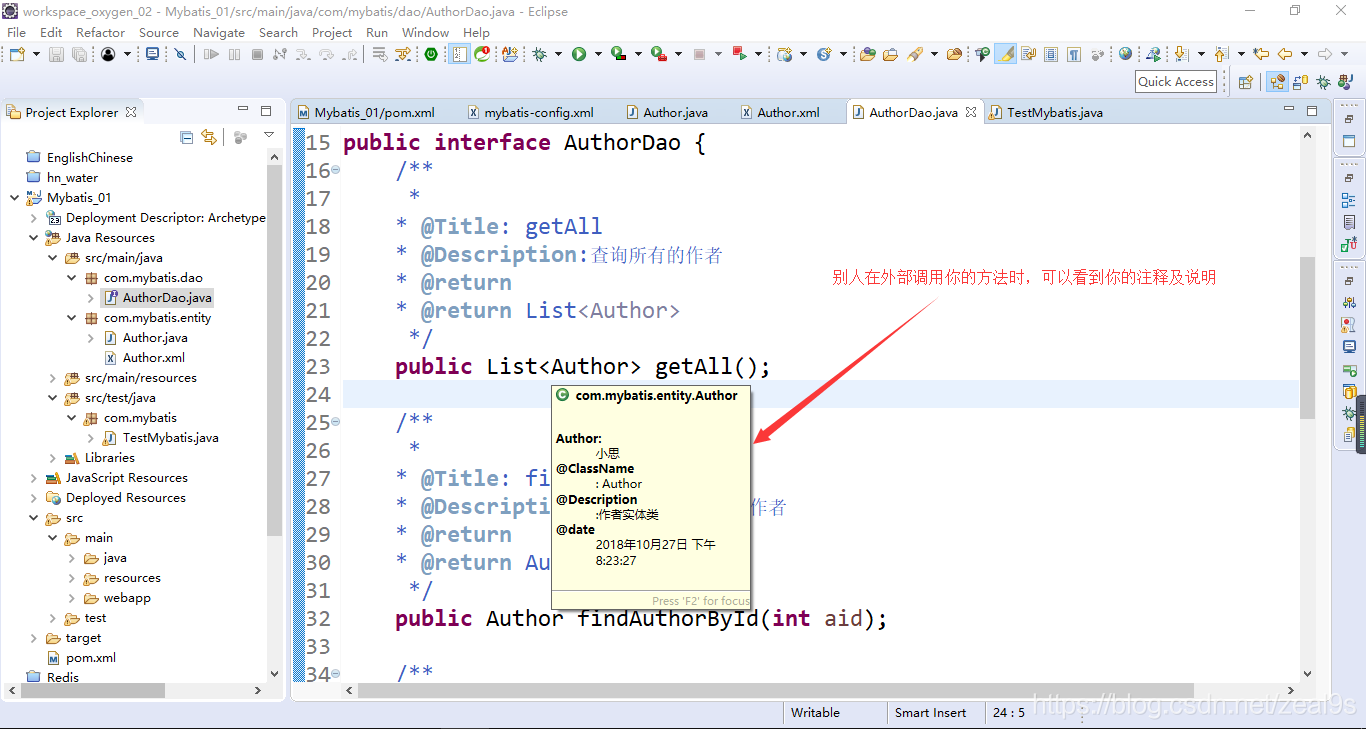Open the Run button dropdown arrow
The width and height of the screenshot is (1366, 729).
tap(598, 54)
